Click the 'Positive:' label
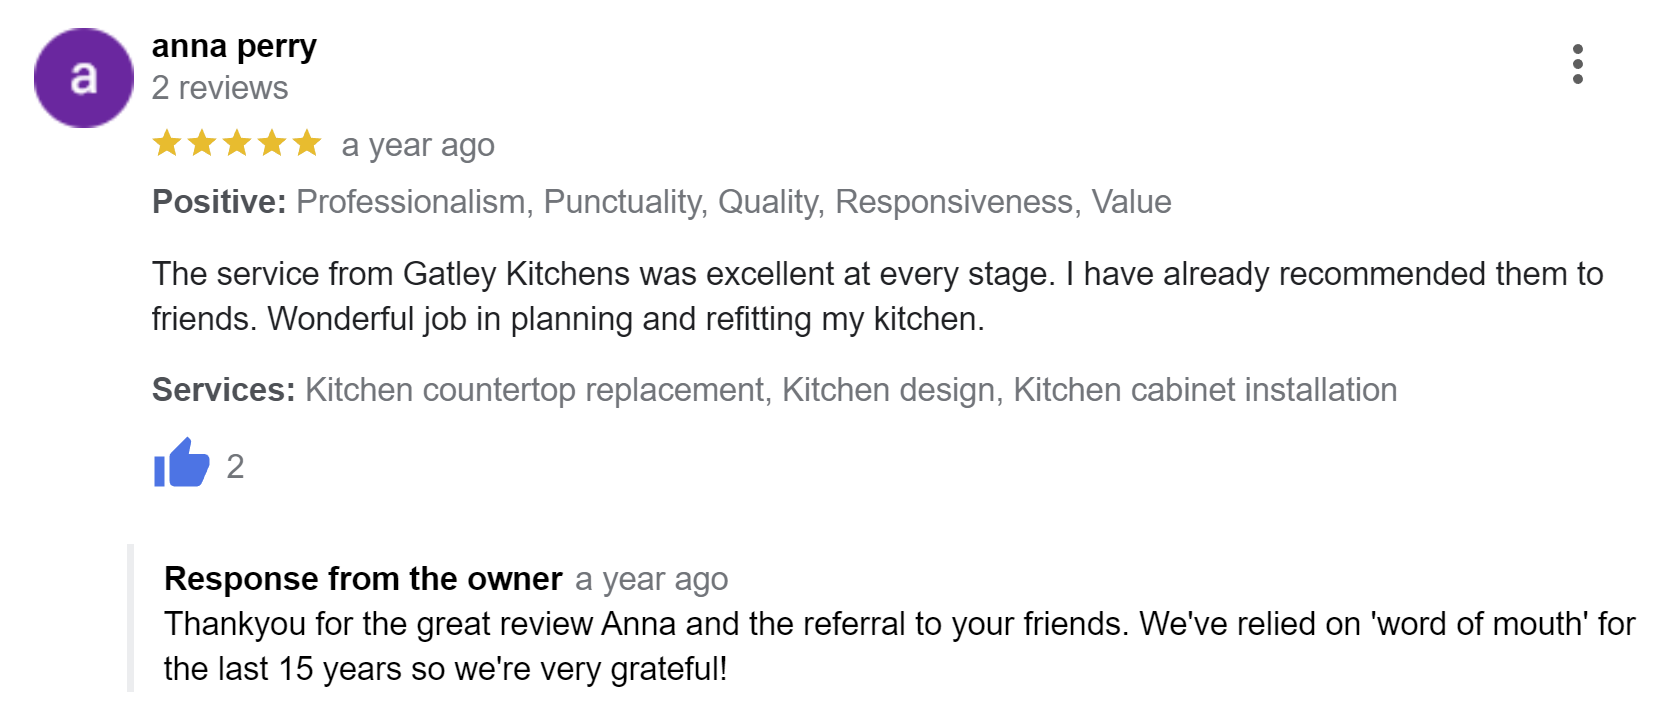1662x712 pixels. (x=219, y=202)
